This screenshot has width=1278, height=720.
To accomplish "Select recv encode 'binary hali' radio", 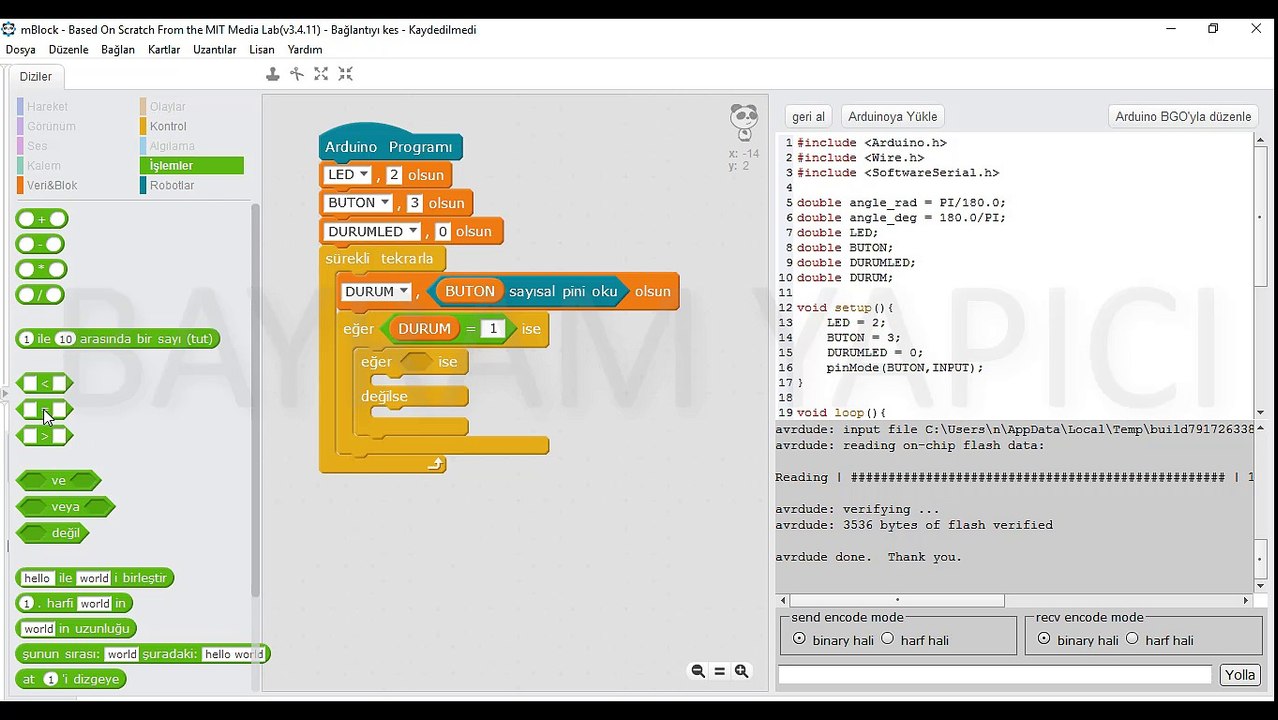I will pos(1044,639).
